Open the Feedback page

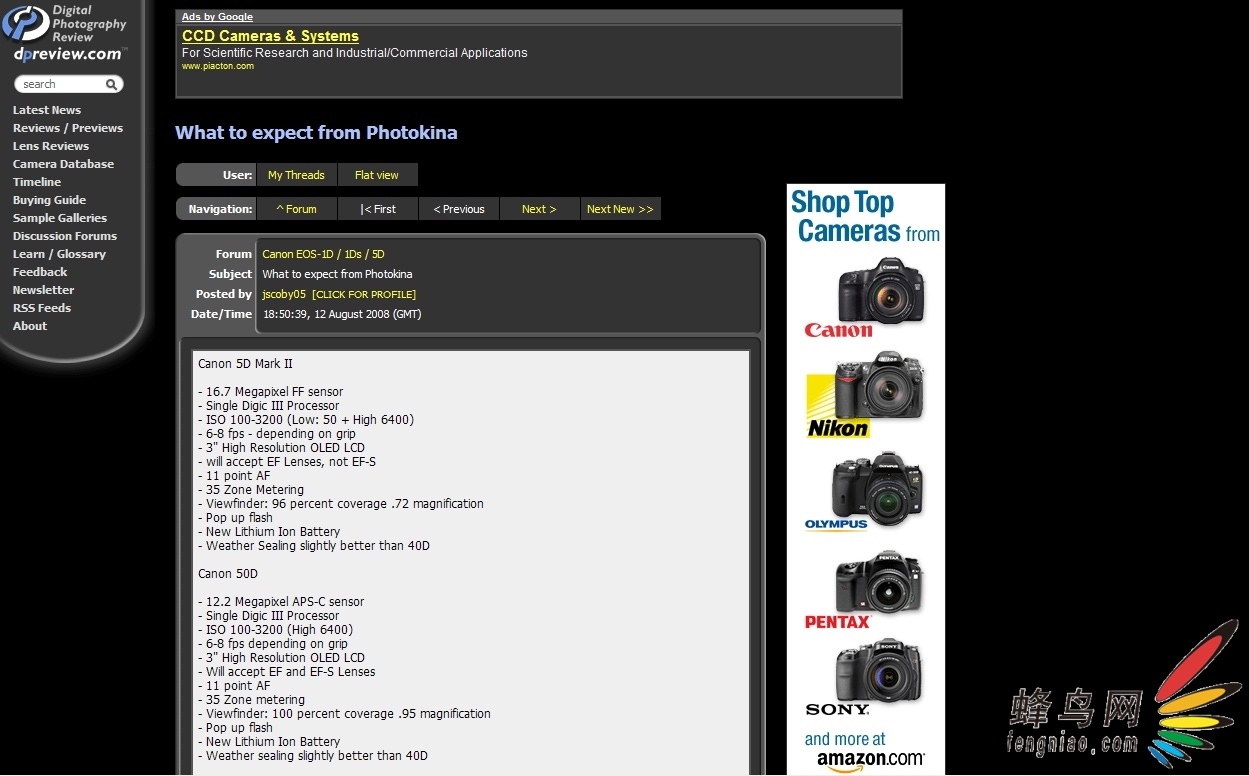[x=40, y=272]
